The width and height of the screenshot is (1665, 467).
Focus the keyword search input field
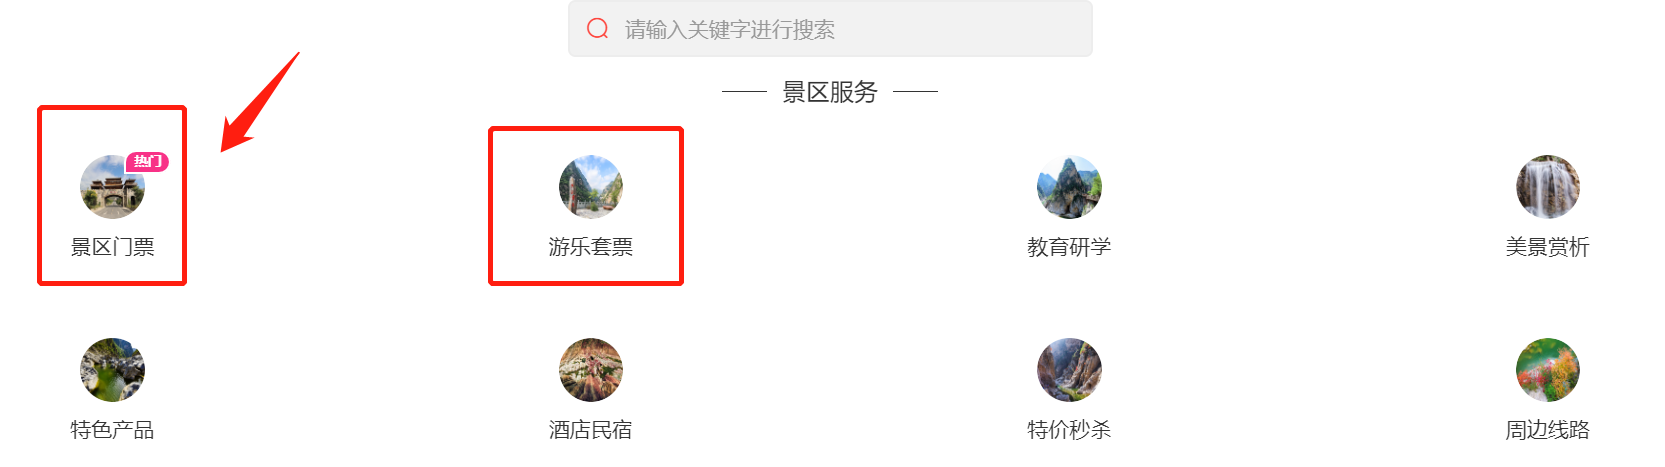[830, 28]
